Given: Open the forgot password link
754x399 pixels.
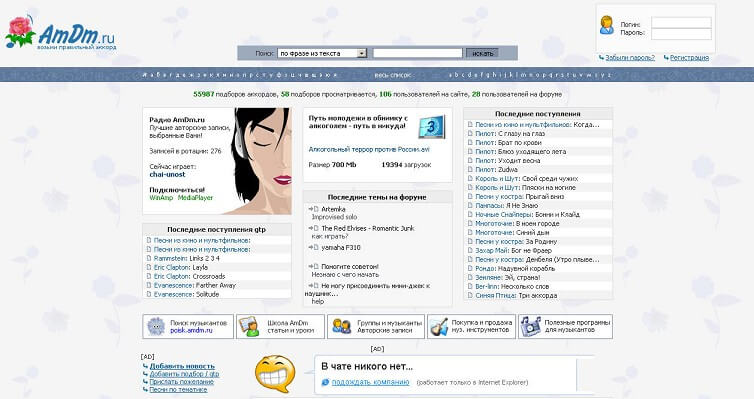Looking at the screenshot, I should (629, 57).
